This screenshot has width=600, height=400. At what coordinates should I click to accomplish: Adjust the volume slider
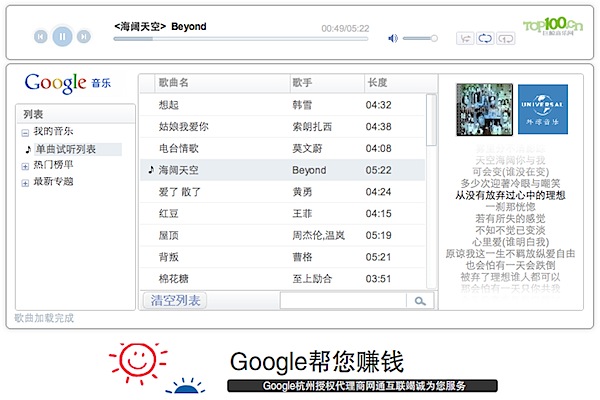(x=421, y=38)
